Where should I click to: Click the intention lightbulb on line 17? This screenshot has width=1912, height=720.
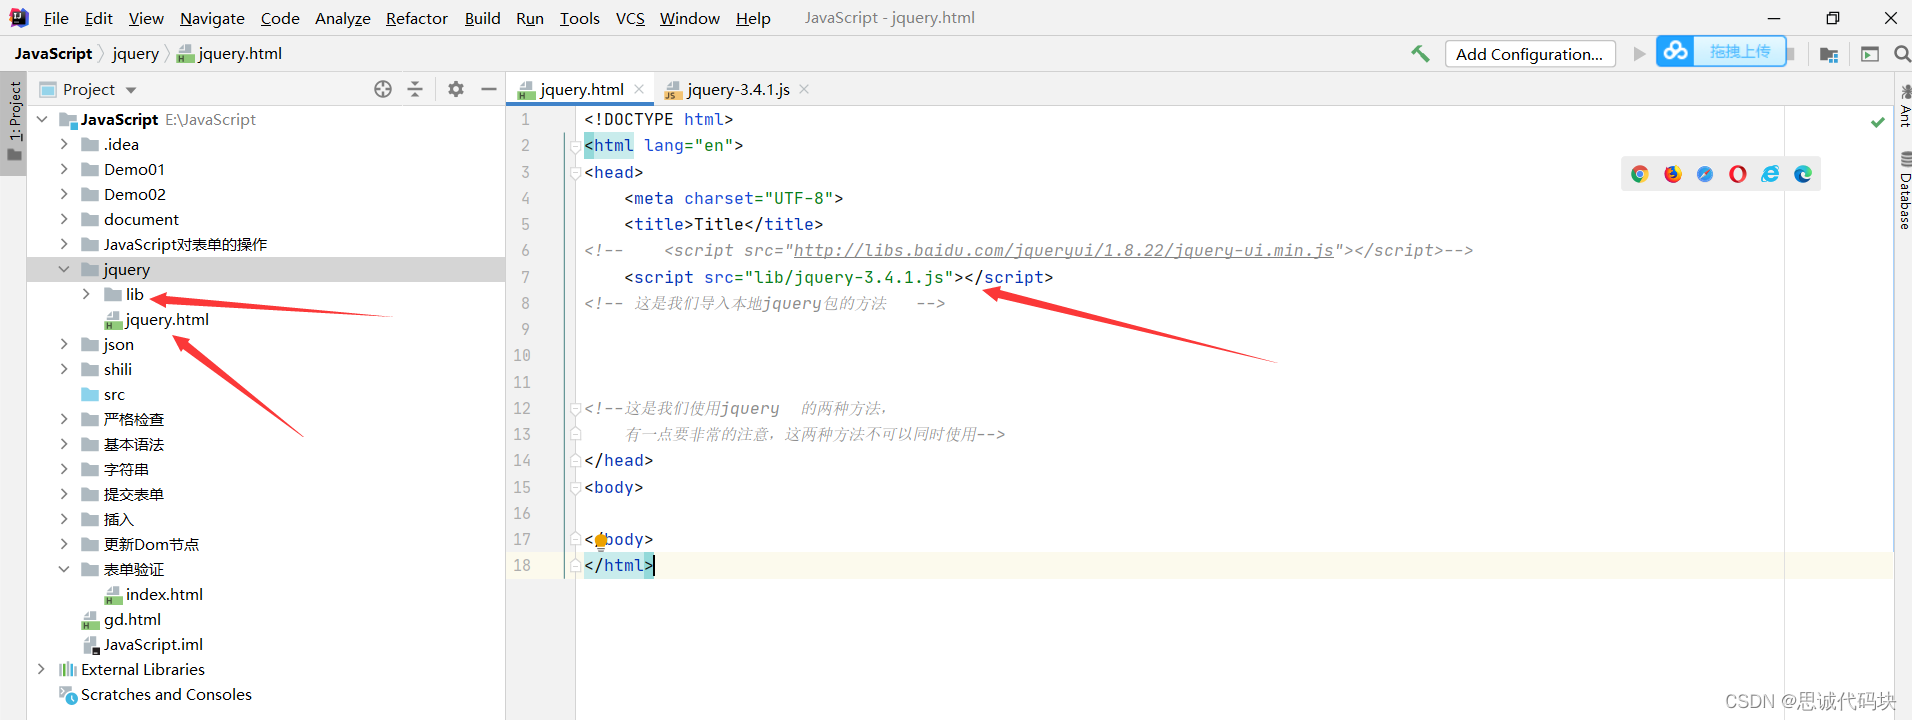pyautogui.click(x=600, y=541)
